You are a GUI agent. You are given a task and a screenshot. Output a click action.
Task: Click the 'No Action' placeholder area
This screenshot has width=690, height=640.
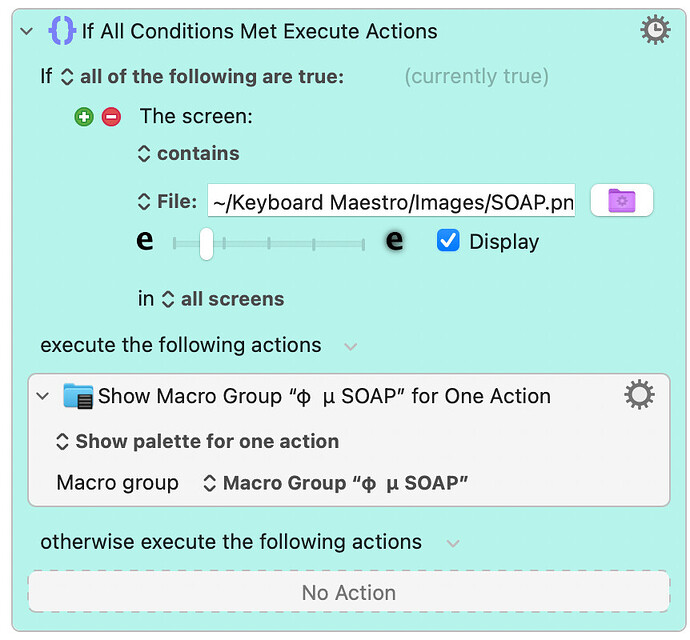click(x=349, y=592)
